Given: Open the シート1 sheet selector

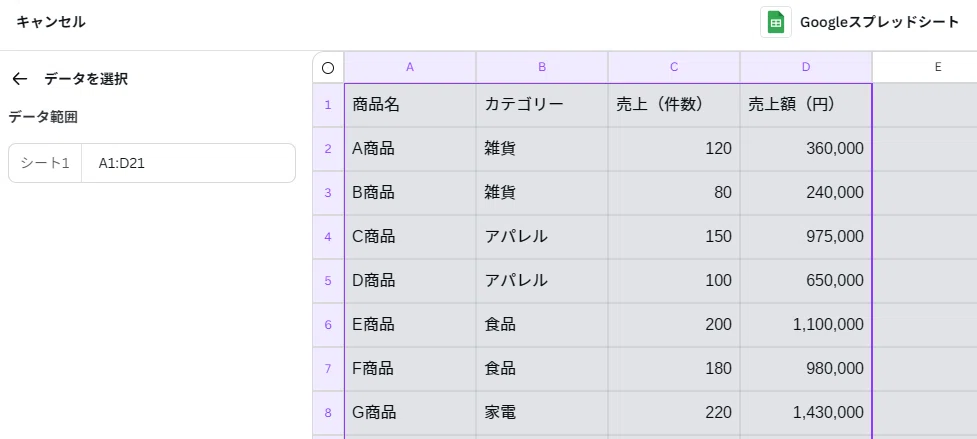Looking at the screenshot, I should tap(45, 163).
